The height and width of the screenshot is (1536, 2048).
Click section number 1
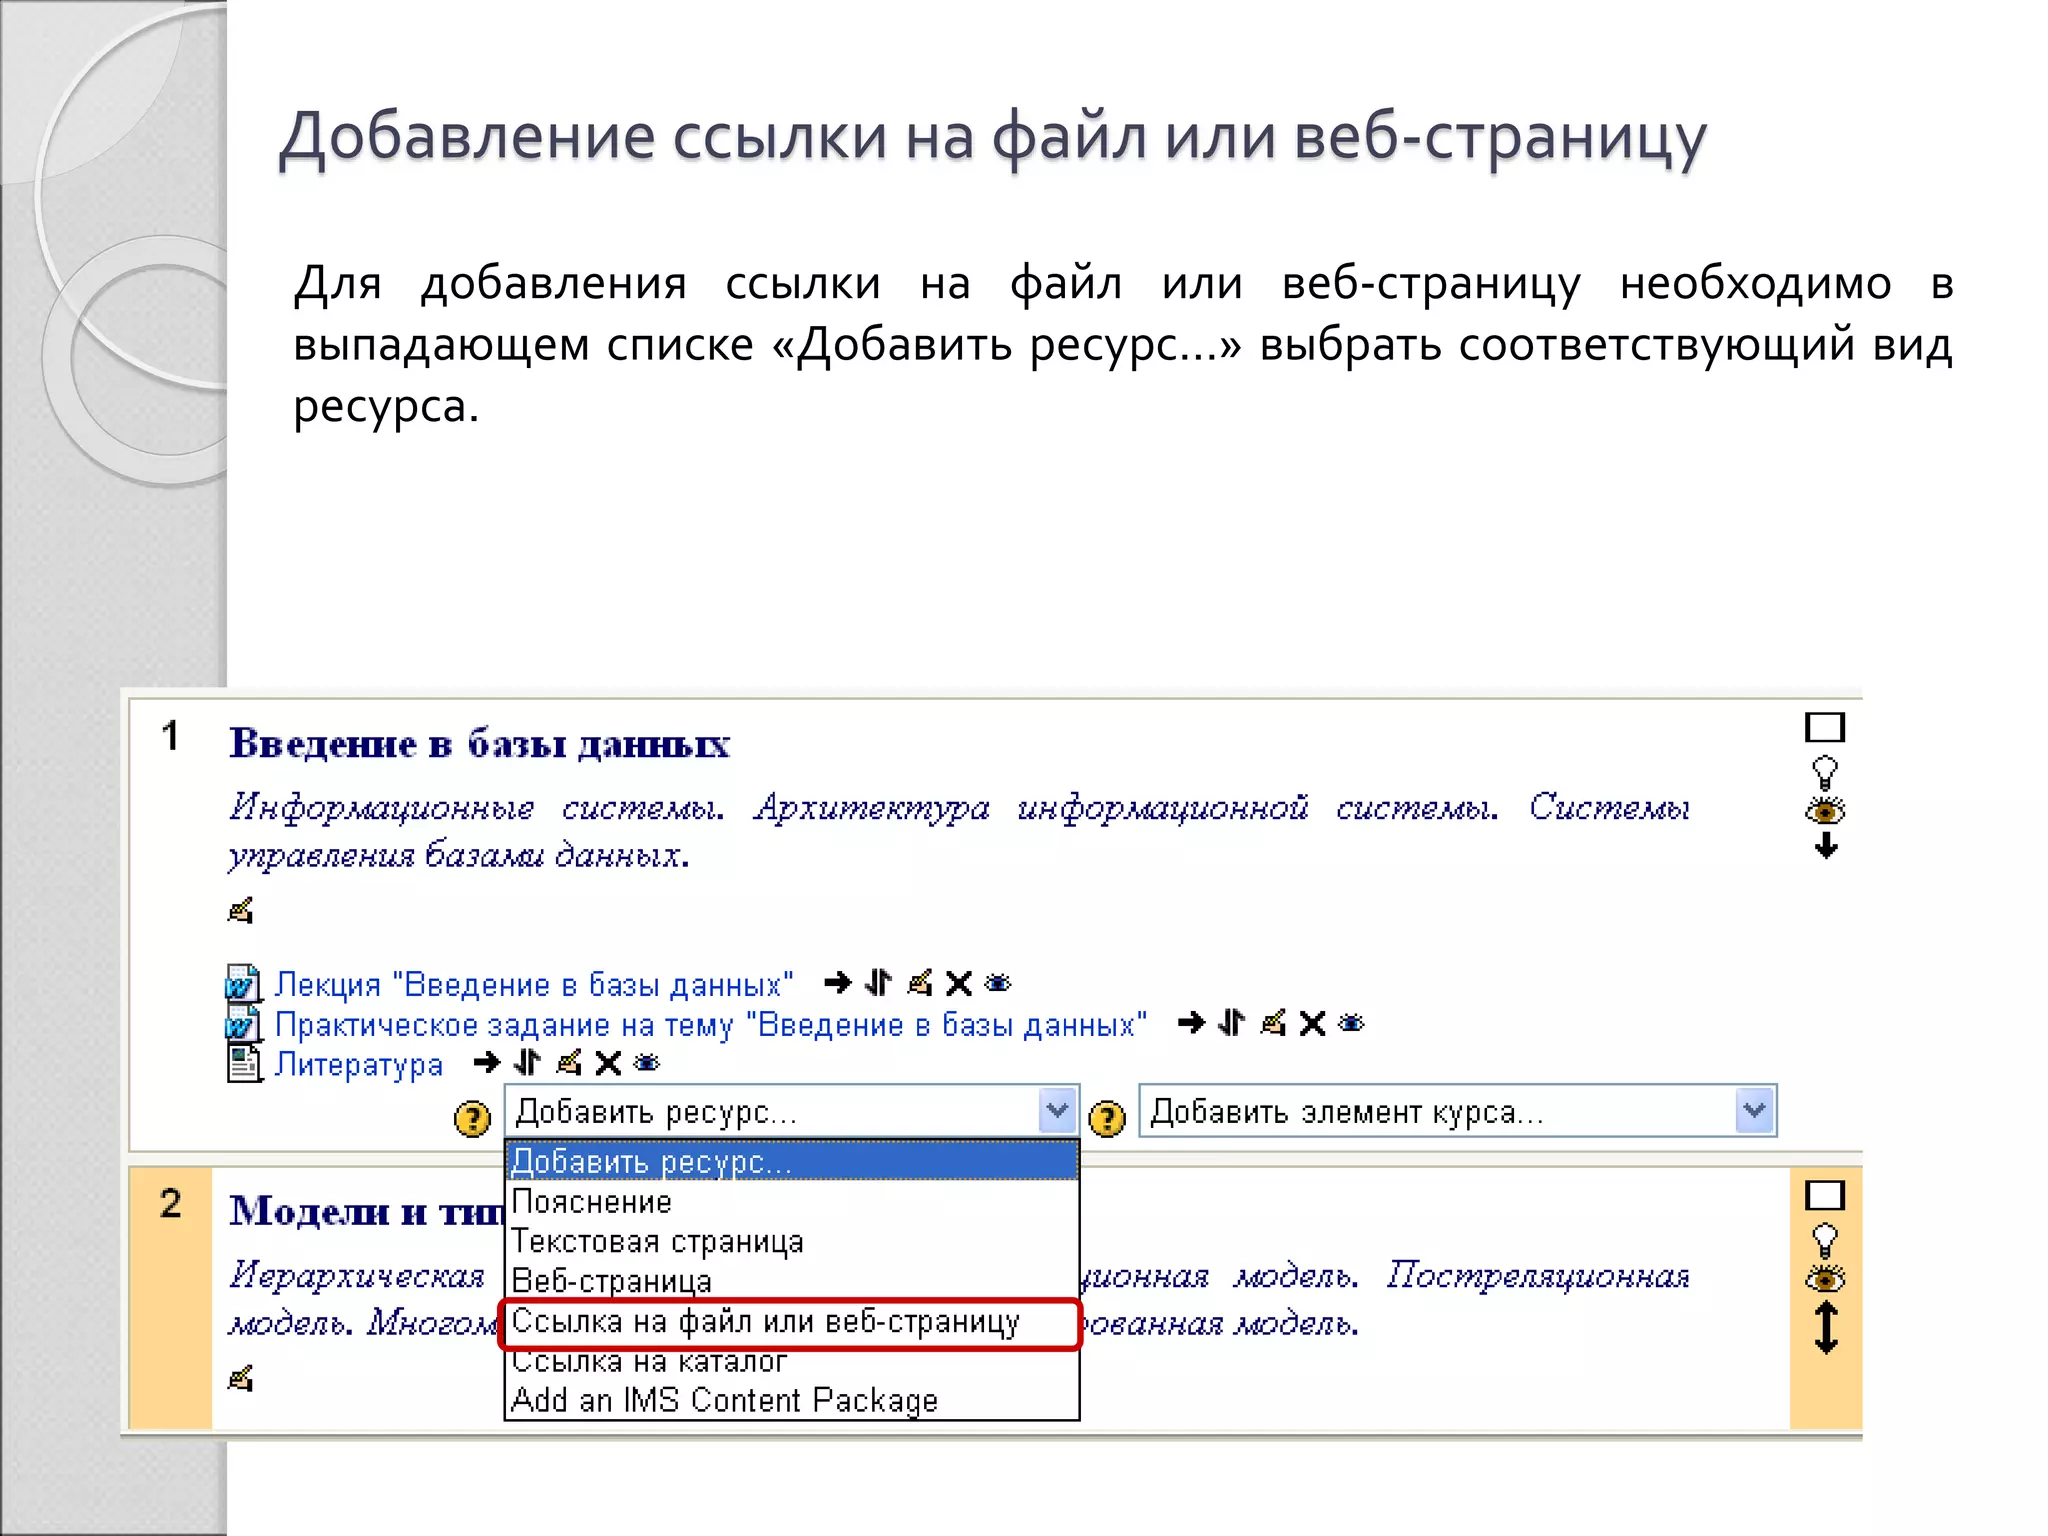coord(171,736)
